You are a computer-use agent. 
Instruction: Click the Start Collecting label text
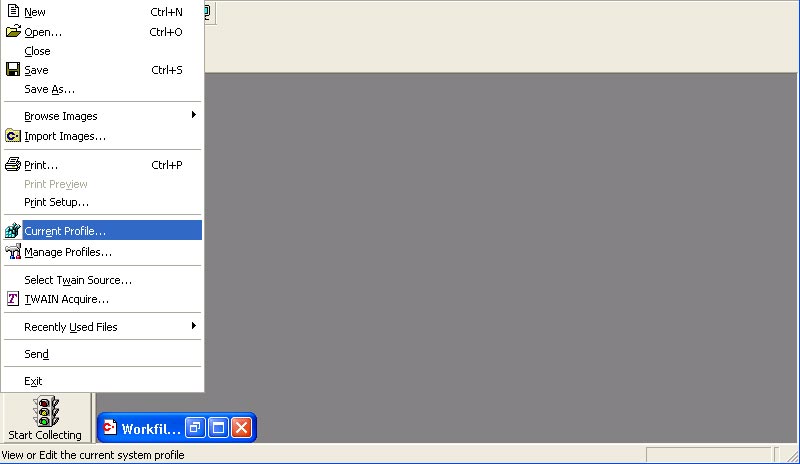(45, 435)
